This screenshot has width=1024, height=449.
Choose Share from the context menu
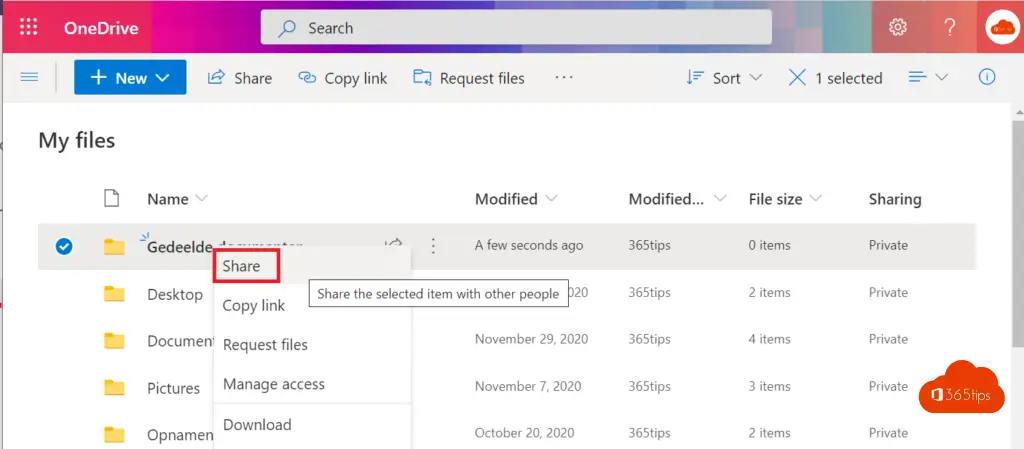click(242, 266)
